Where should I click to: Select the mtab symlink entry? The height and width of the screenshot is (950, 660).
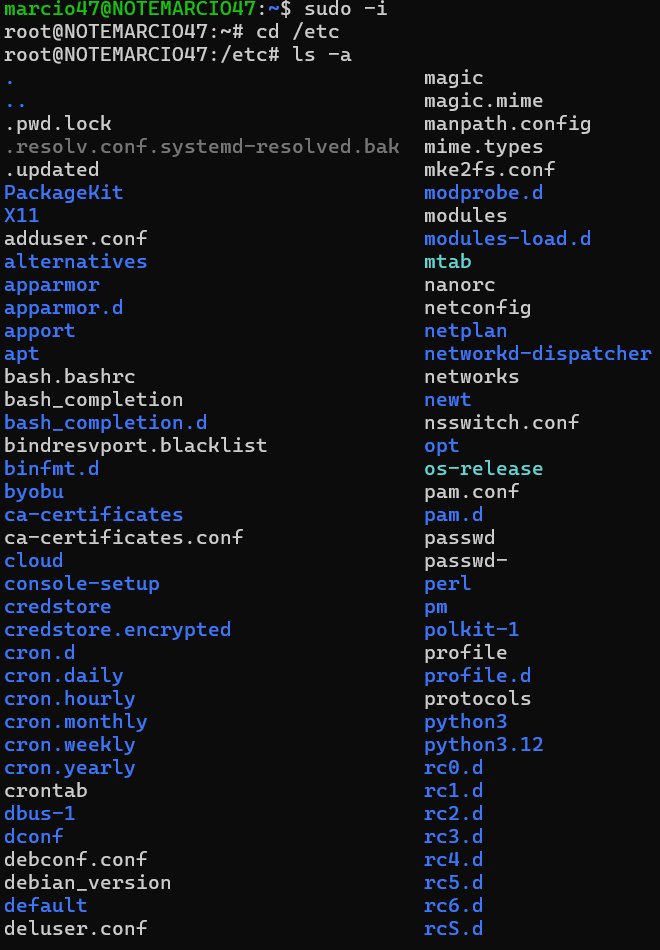[x=447, y=261]
